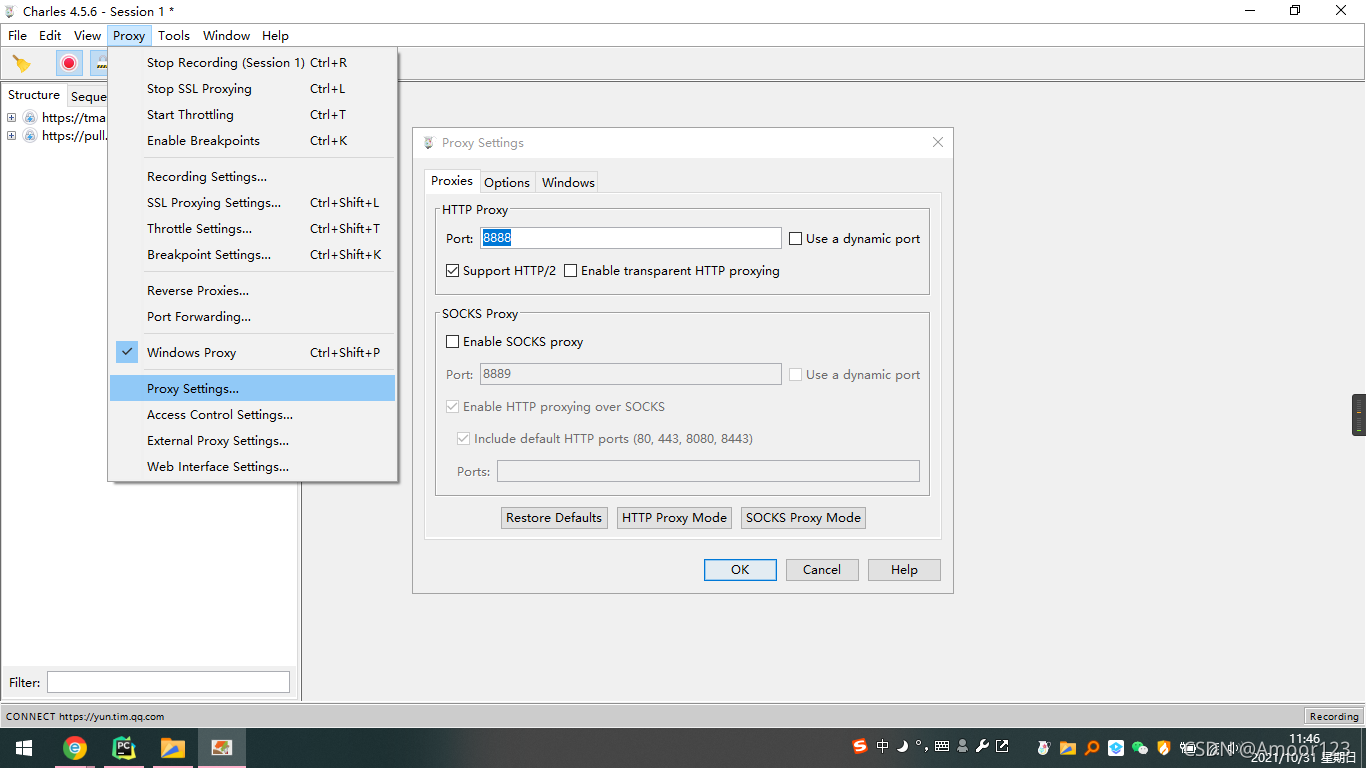Confirm the dialog with OK

(x=740, y=570)
